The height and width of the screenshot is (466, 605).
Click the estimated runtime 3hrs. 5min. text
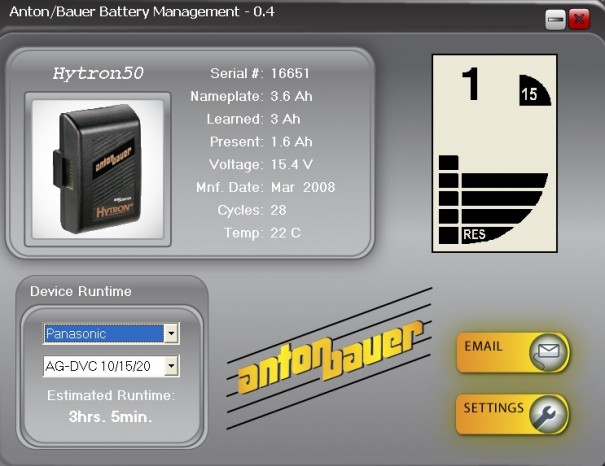coord(110,417)
